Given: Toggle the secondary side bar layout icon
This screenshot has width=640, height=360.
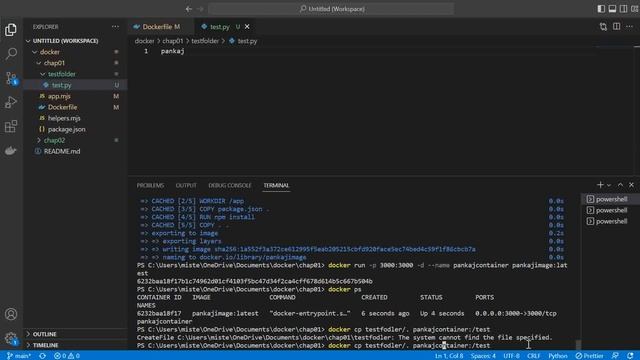Looking at the screenshot, I should pyautogui.click(x=623, y=9).
